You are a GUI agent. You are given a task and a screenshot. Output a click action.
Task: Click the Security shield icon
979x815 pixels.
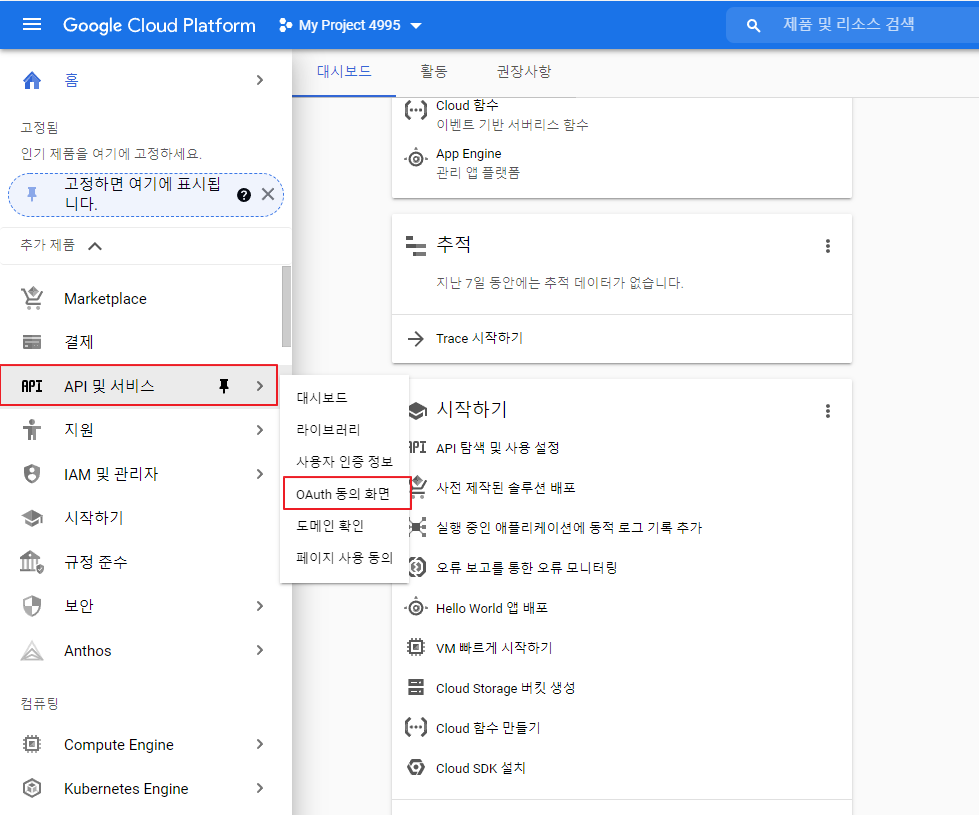[x=32, y=606]
